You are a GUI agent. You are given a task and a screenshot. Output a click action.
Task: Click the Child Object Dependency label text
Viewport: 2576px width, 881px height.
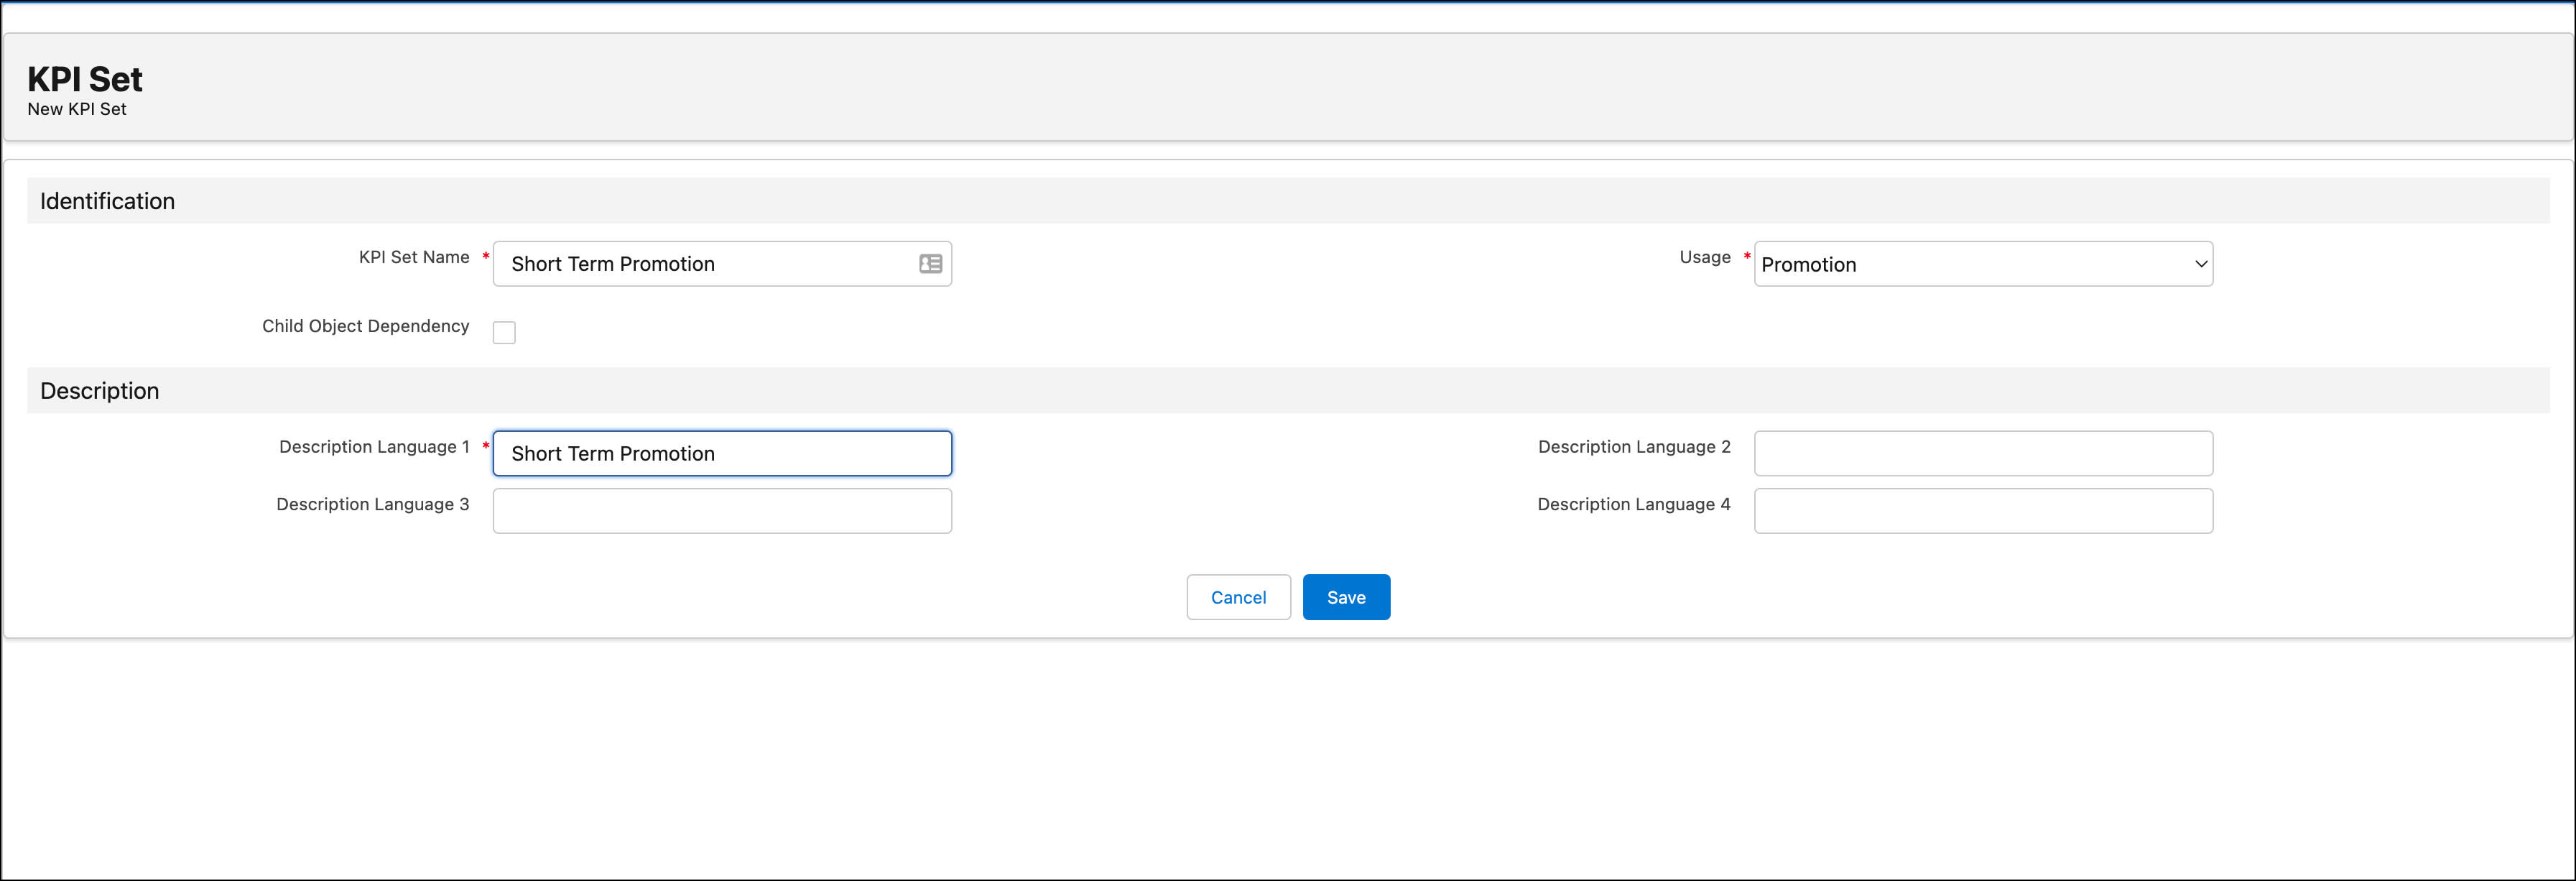[365, 326]
